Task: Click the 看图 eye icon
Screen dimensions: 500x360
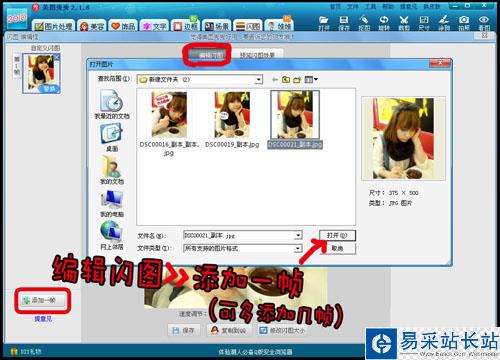Action: [484, 23]
